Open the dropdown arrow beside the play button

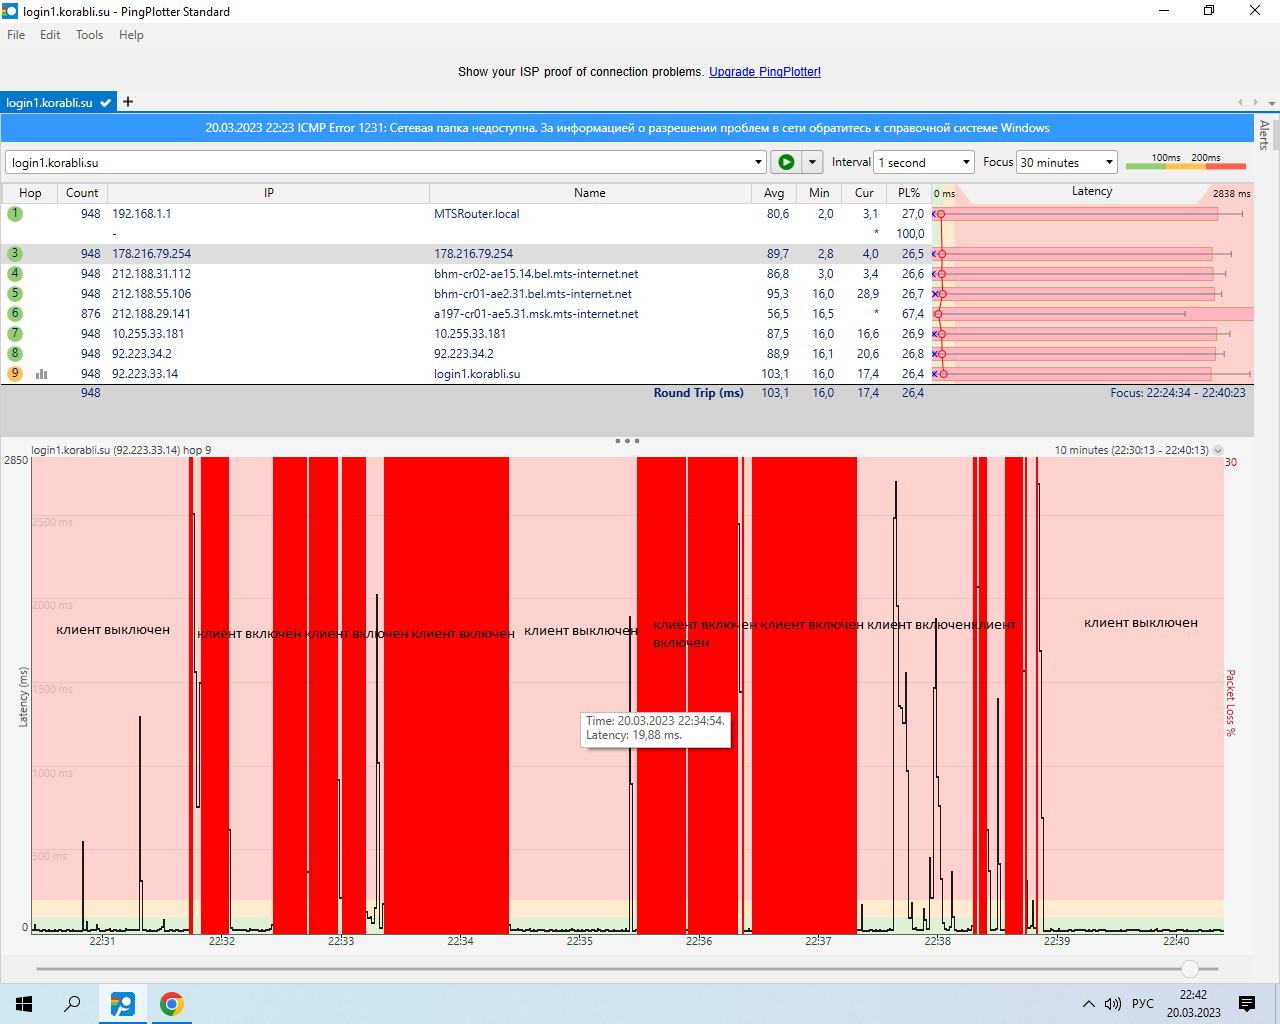(x=812, y=162)
